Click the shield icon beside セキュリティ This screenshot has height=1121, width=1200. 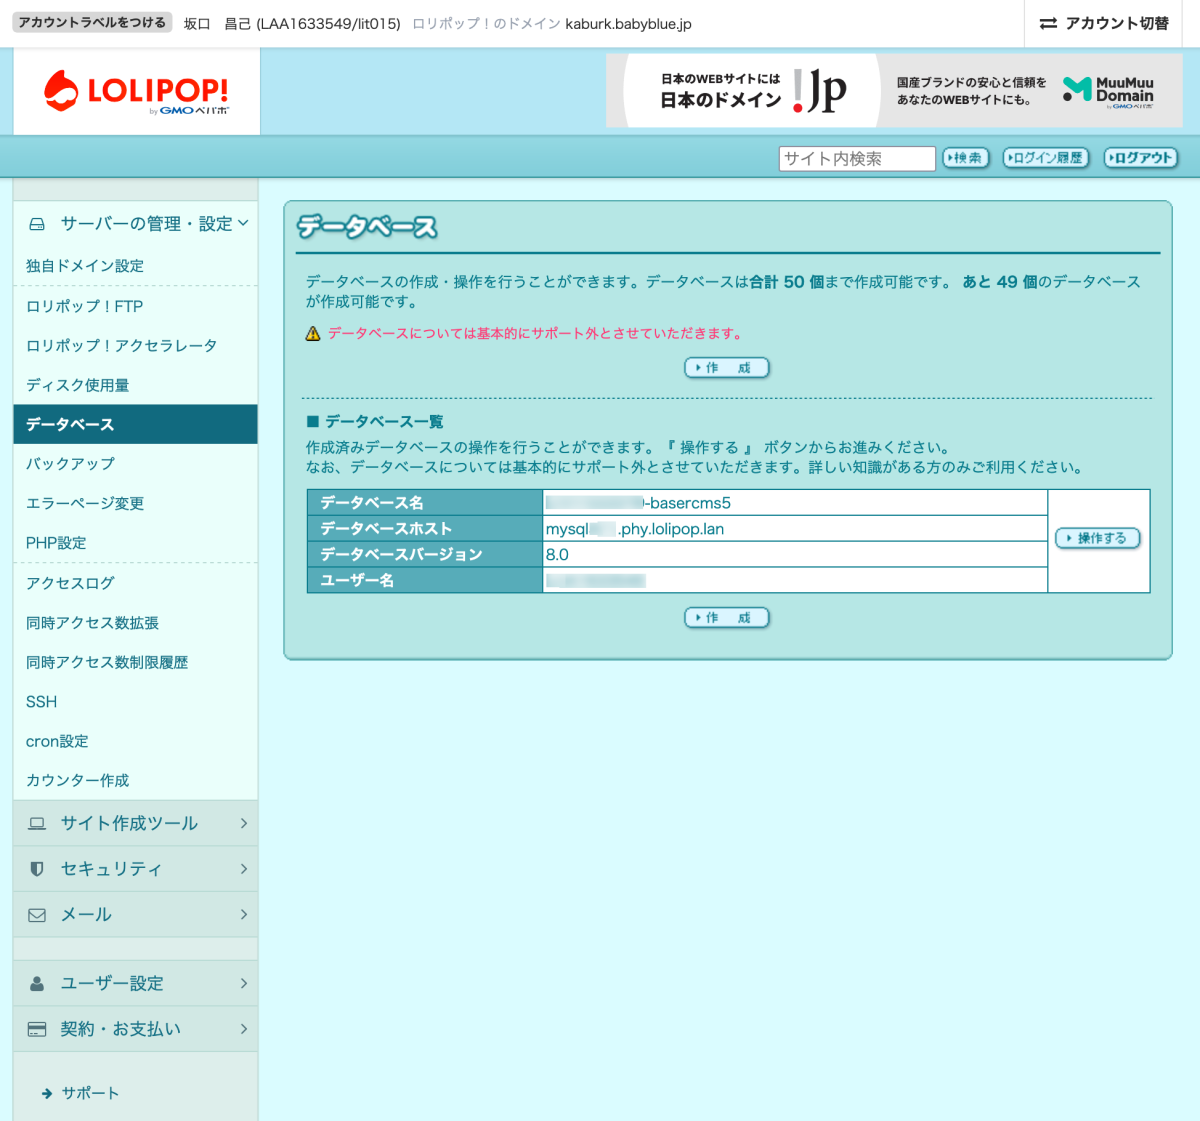coord(37,869)
